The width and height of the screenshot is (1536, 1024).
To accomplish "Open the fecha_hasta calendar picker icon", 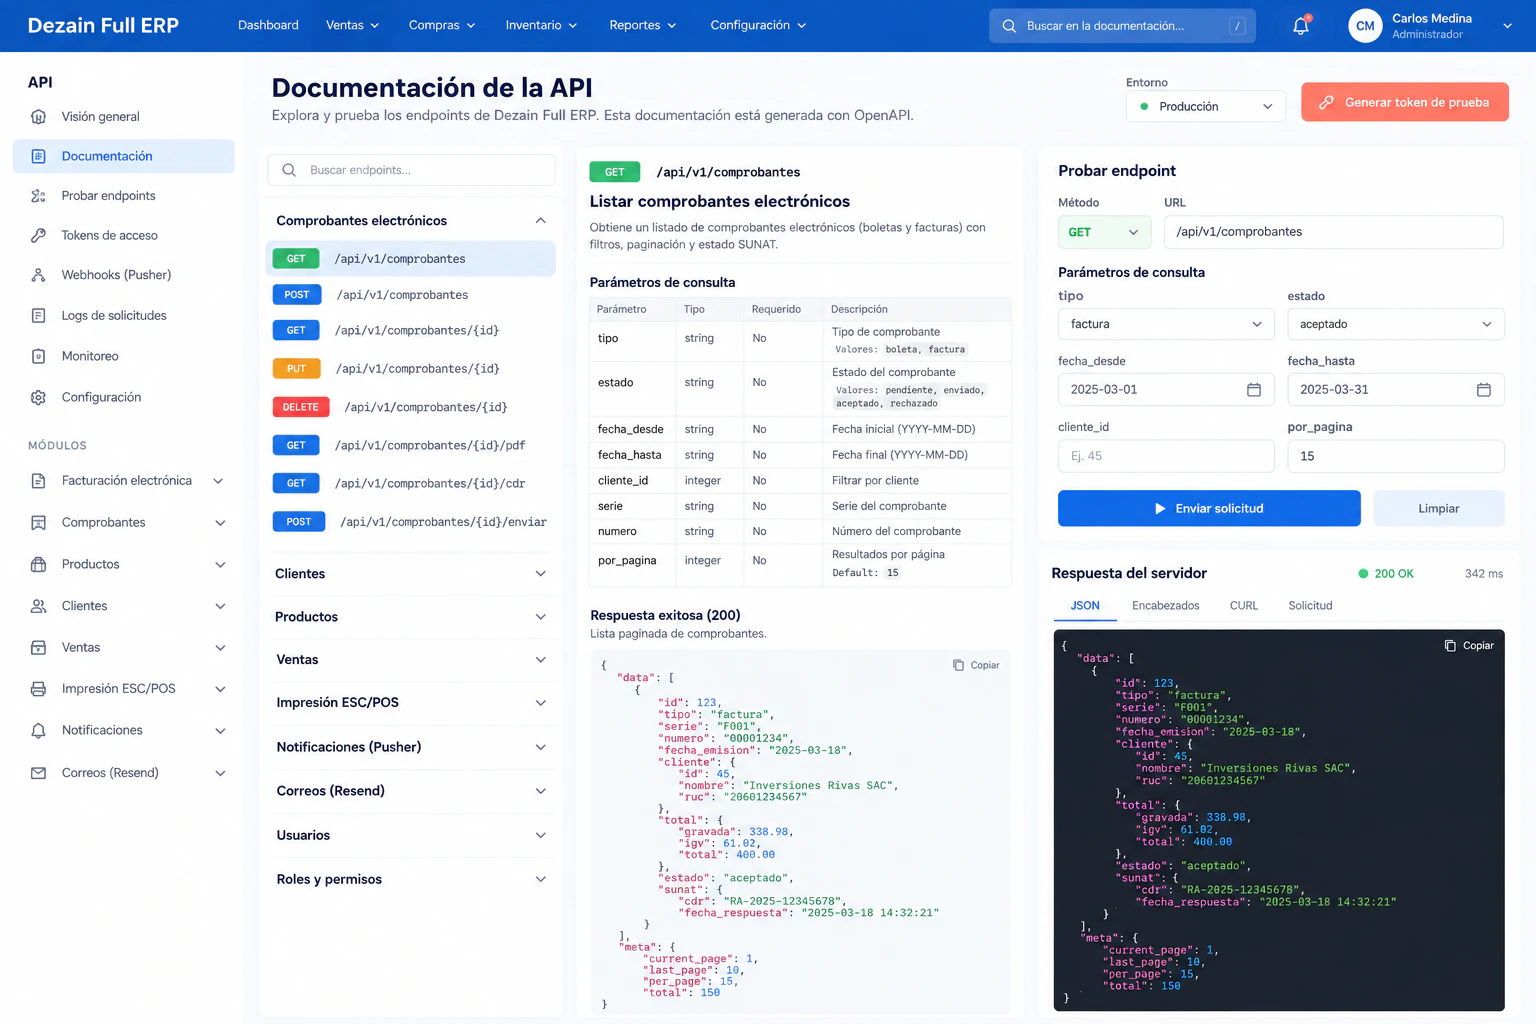I will [1484, 389].
